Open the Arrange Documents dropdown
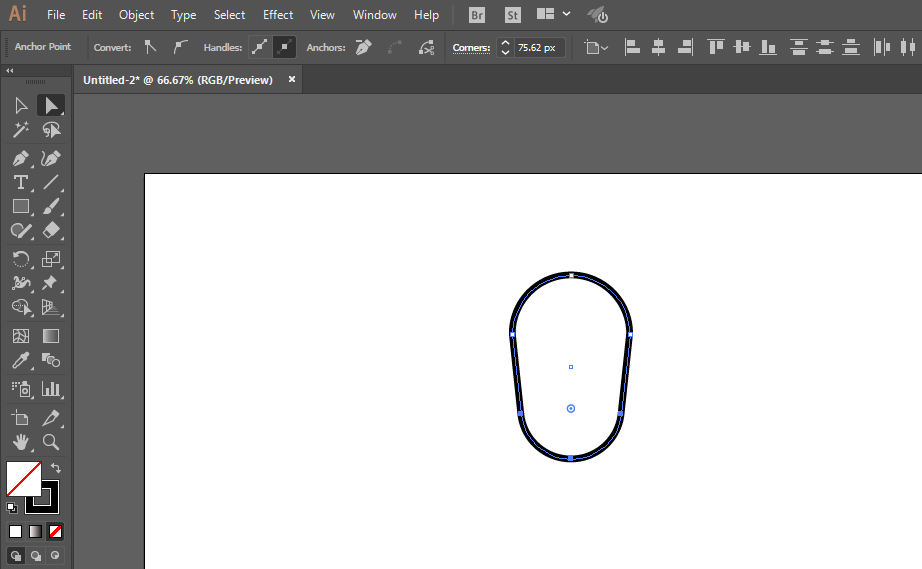The image size is (922, 569). [553, 15]
